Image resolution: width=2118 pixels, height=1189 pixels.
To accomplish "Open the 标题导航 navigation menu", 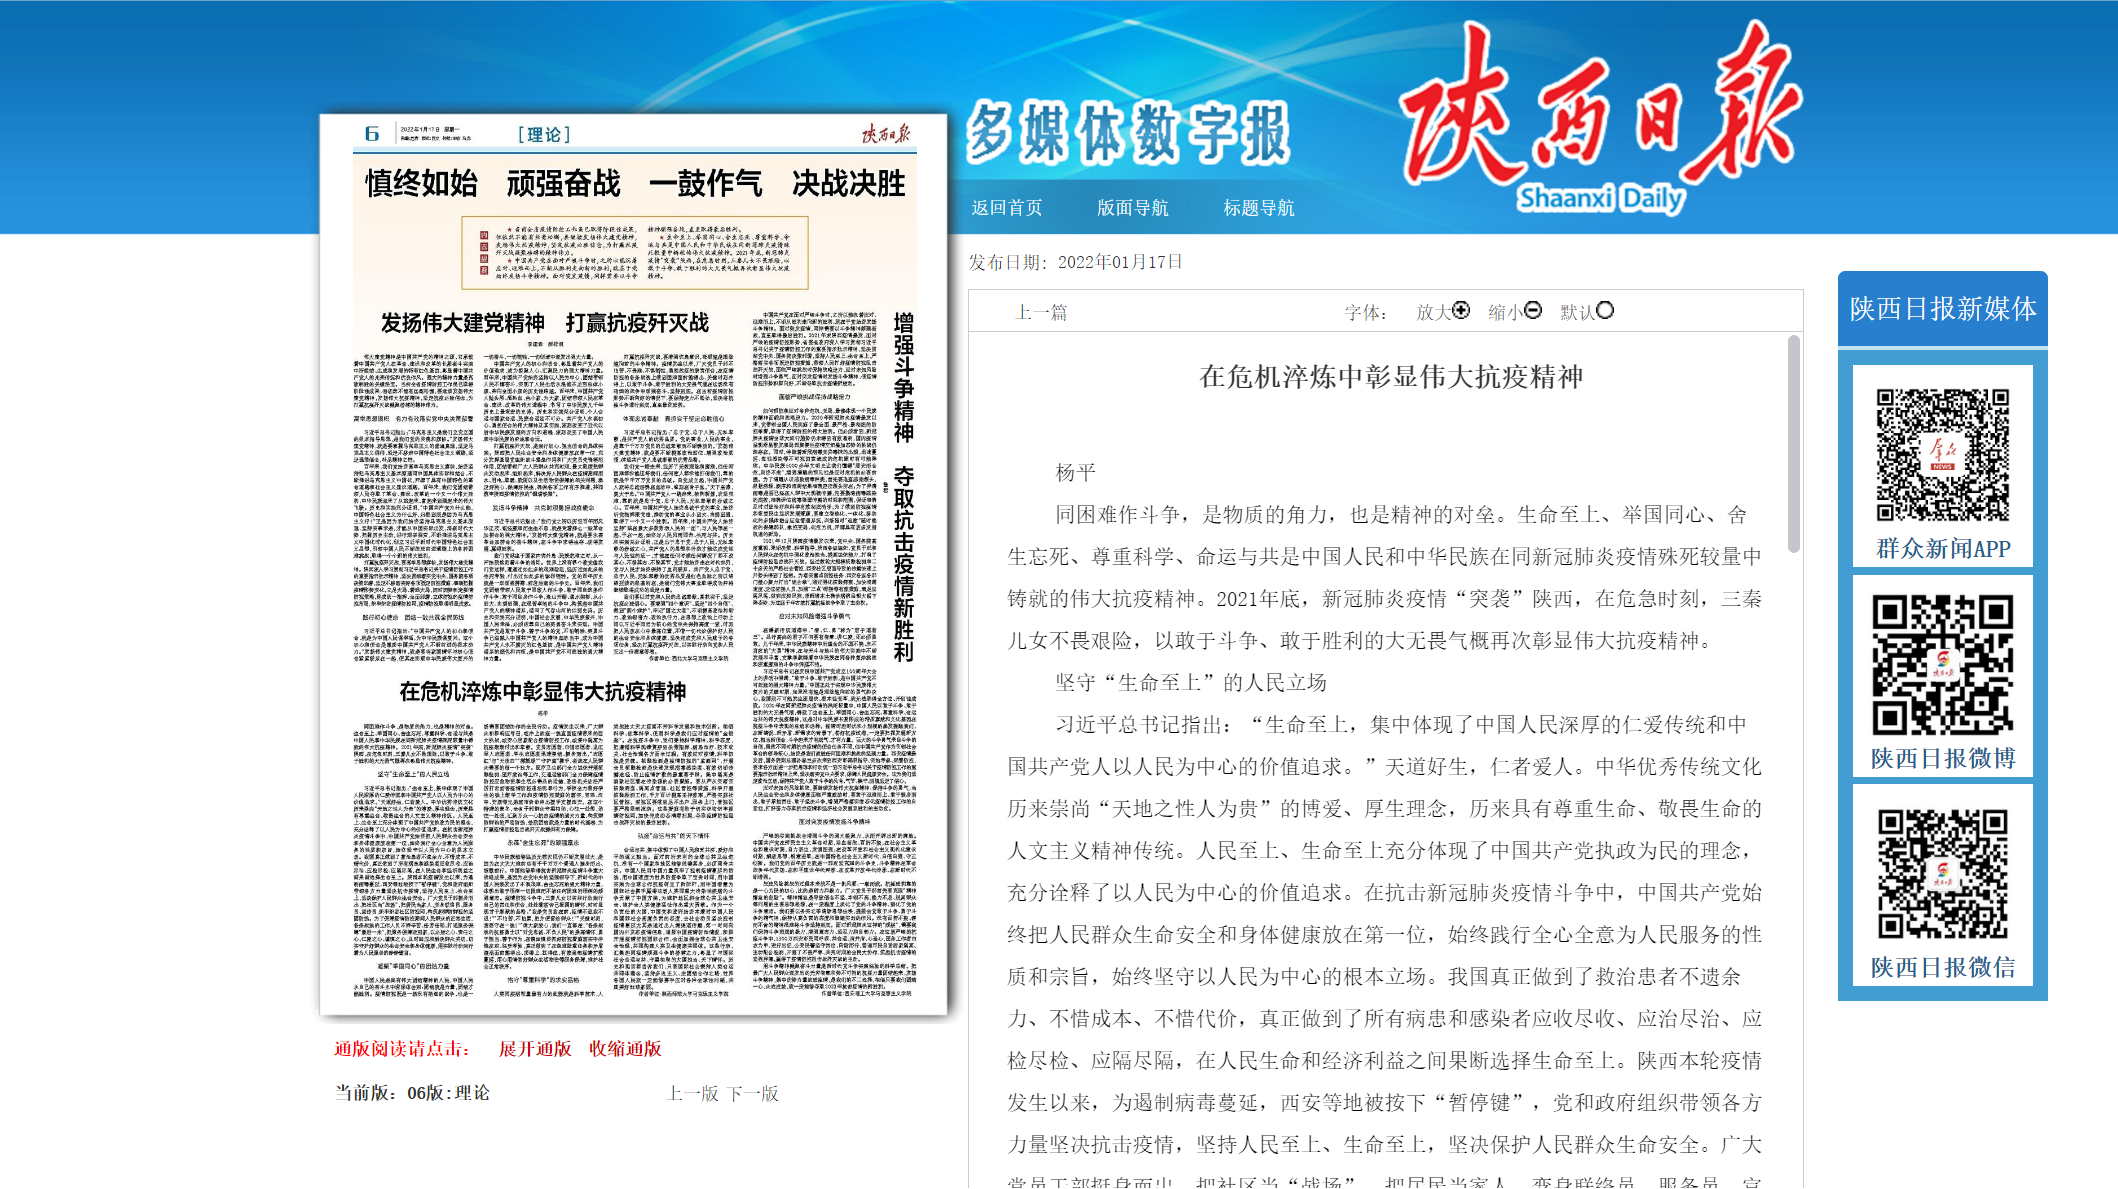I will click(x=1258, y=208).
